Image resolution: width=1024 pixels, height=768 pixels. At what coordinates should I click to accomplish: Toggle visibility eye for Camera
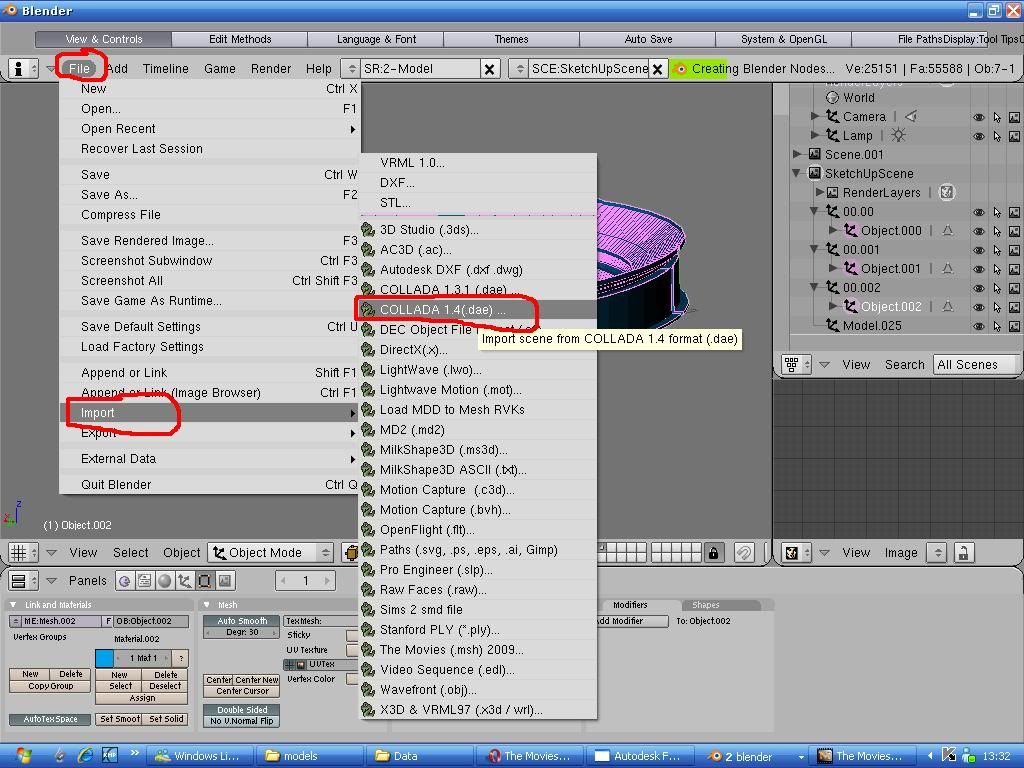tap(979, 118)
